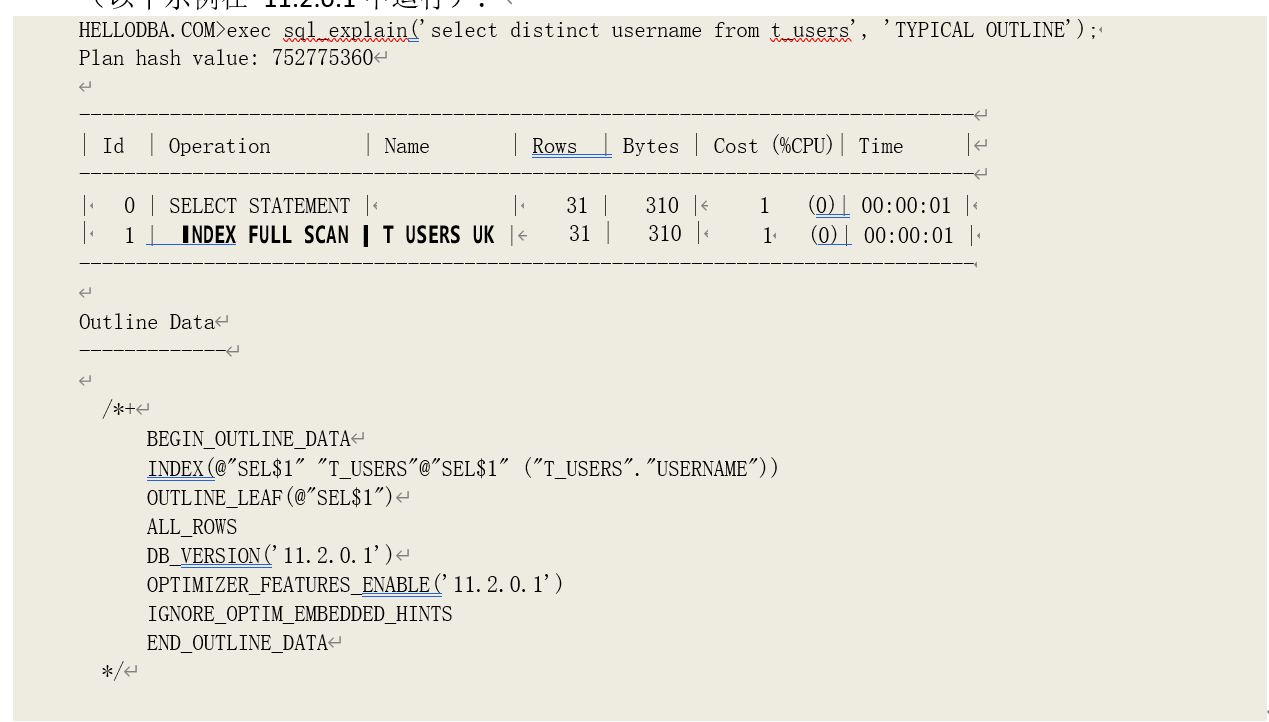Click the ALL_ROWS hint

(192, 527)
